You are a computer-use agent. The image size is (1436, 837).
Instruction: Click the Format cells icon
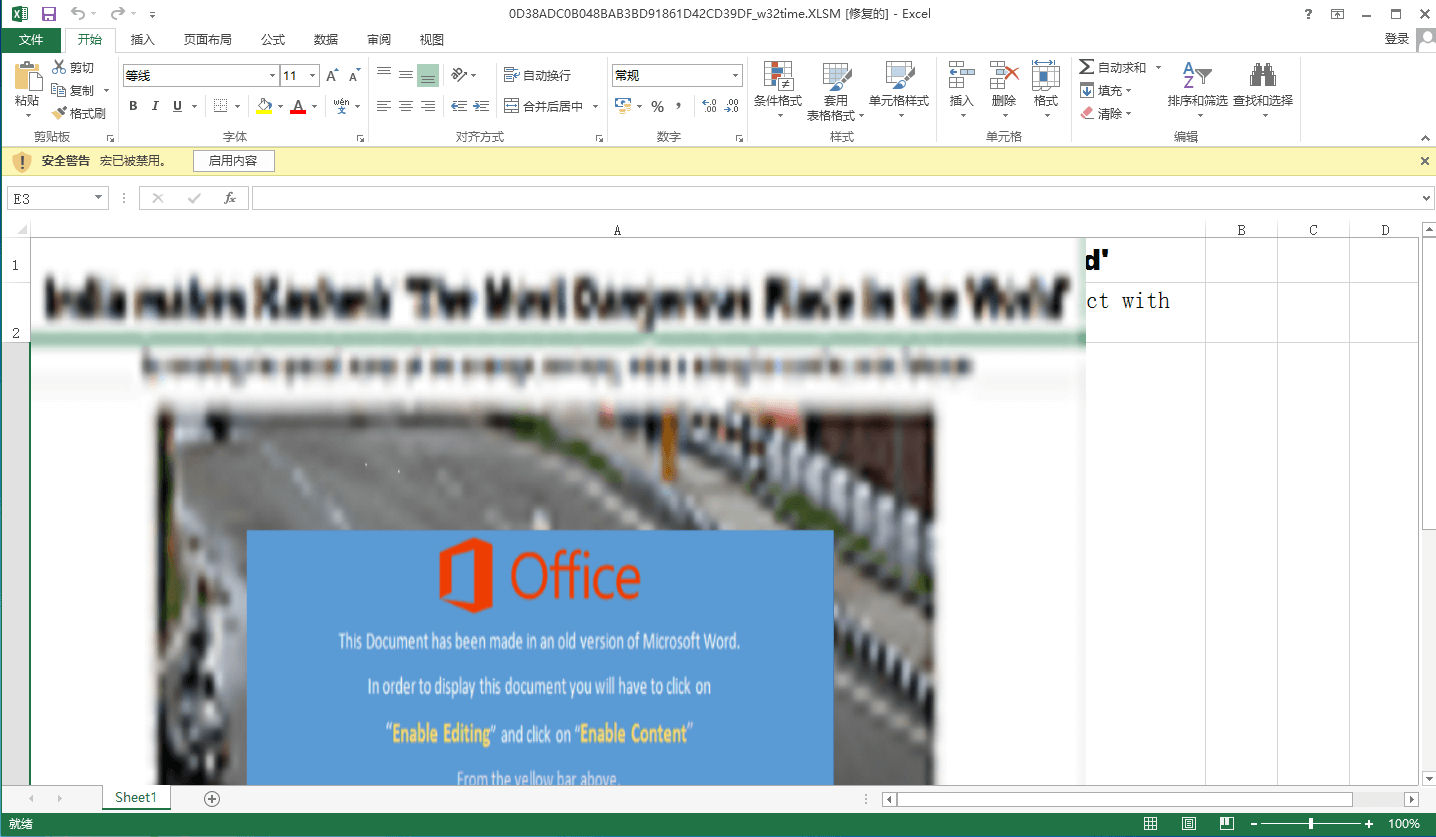tap(1045, 76)
